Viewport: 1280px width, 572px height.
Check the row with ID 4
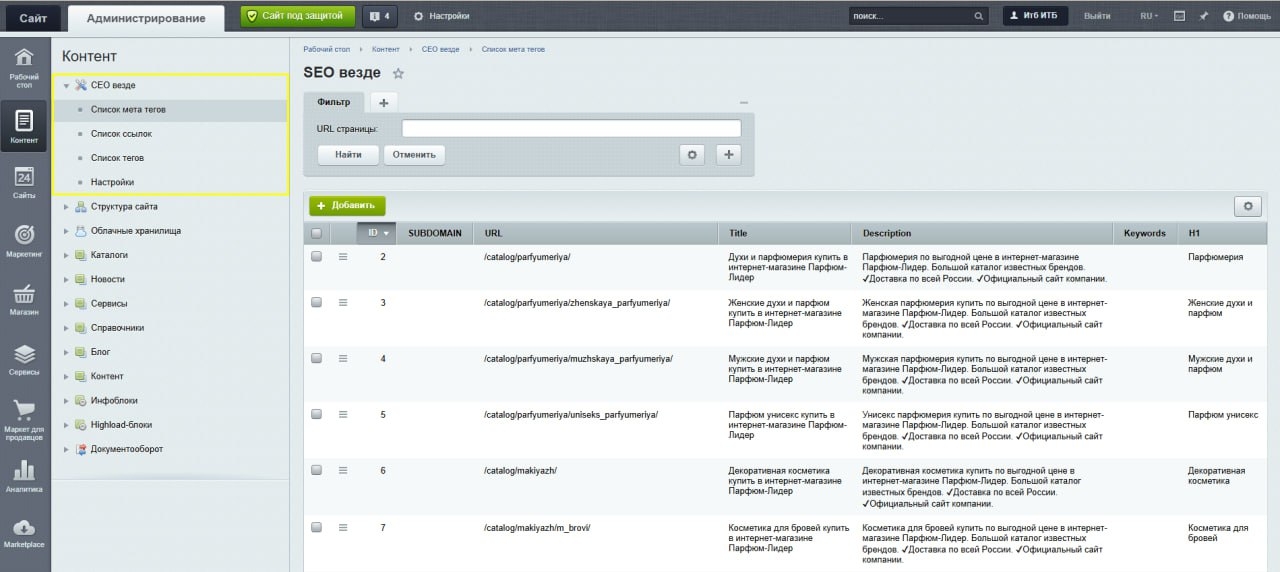tap(317, 358)
